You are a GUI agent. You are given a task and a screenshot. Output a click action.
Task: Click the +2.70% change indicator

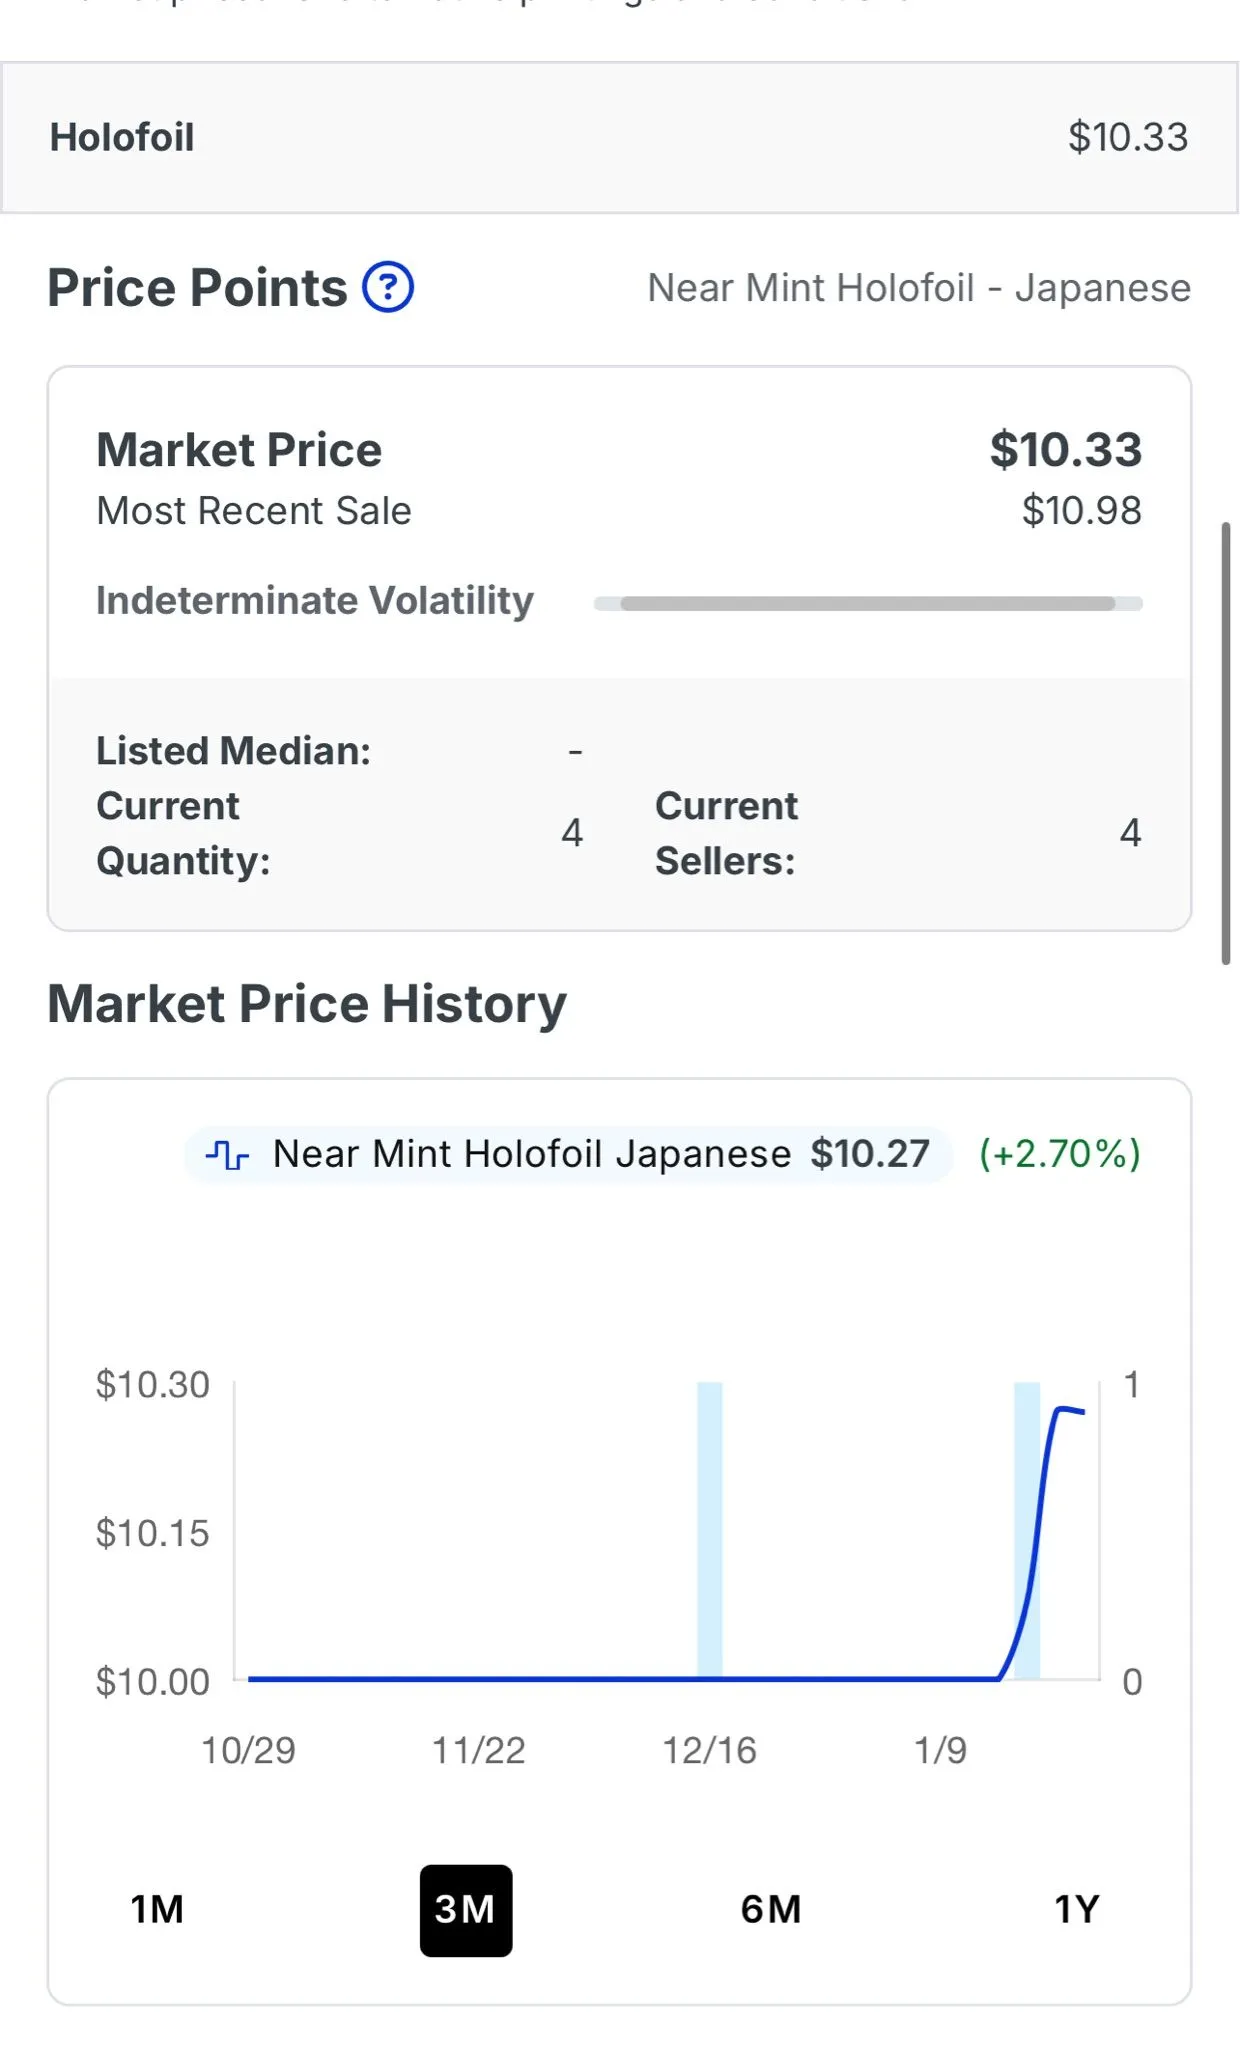coord(1060,1154)
